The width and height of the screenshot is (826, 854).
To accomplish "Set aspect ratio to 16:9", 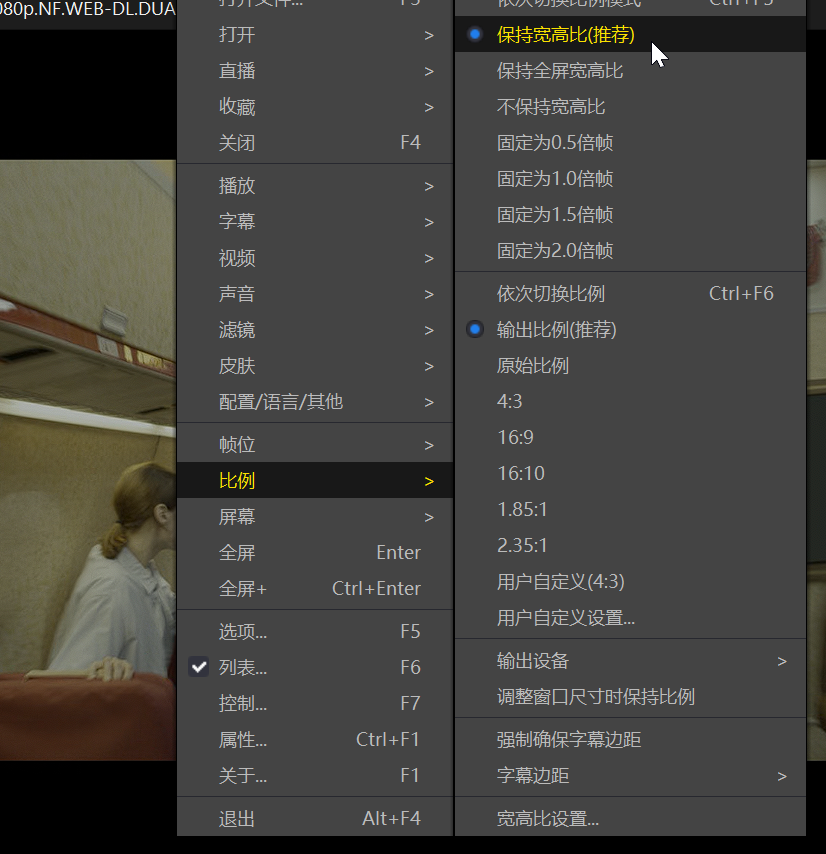I will (630, 437).
